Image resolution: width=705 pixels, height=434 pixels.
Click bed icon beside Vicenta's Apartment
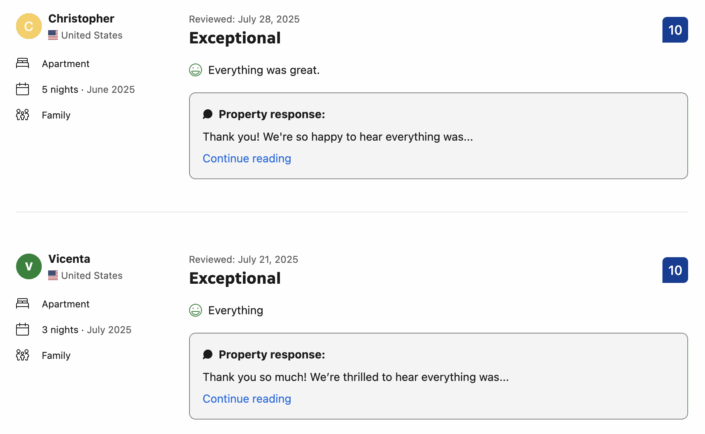(x=22, y=304)
